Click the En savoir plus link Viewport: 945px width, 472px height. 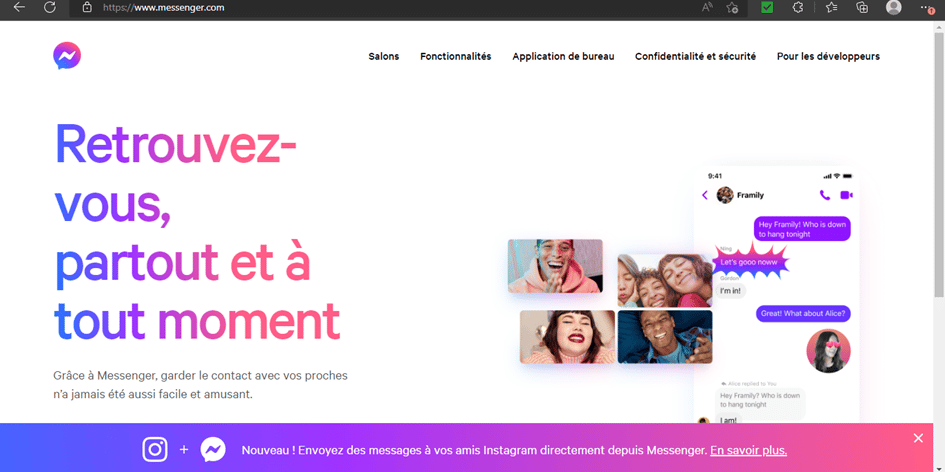pos(749,450)
